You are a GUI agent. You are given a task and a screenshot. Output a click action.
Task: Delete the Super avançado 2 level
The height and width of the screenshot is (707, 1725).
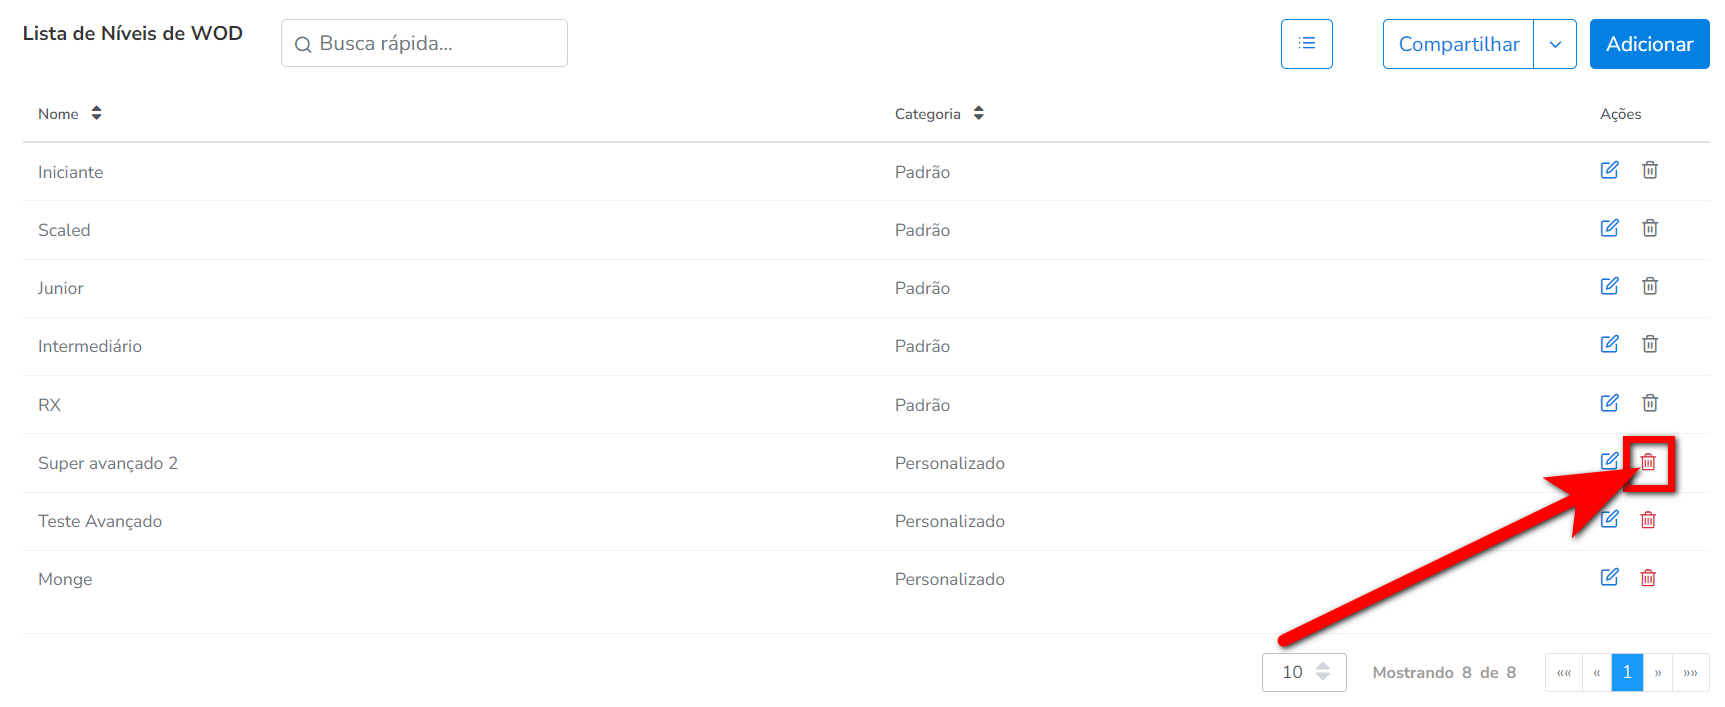[x=1648, y=462]
